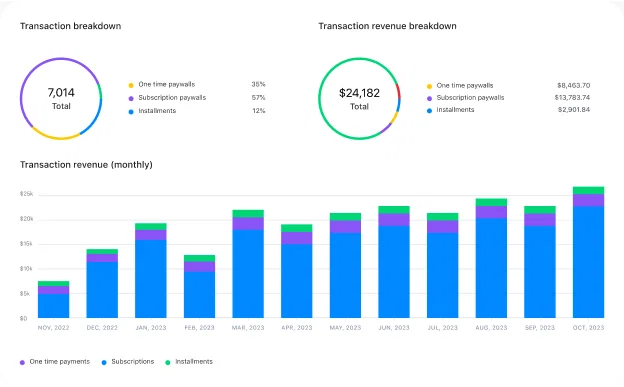Click the '$25k' y-axis label

(x=26, y=194)
